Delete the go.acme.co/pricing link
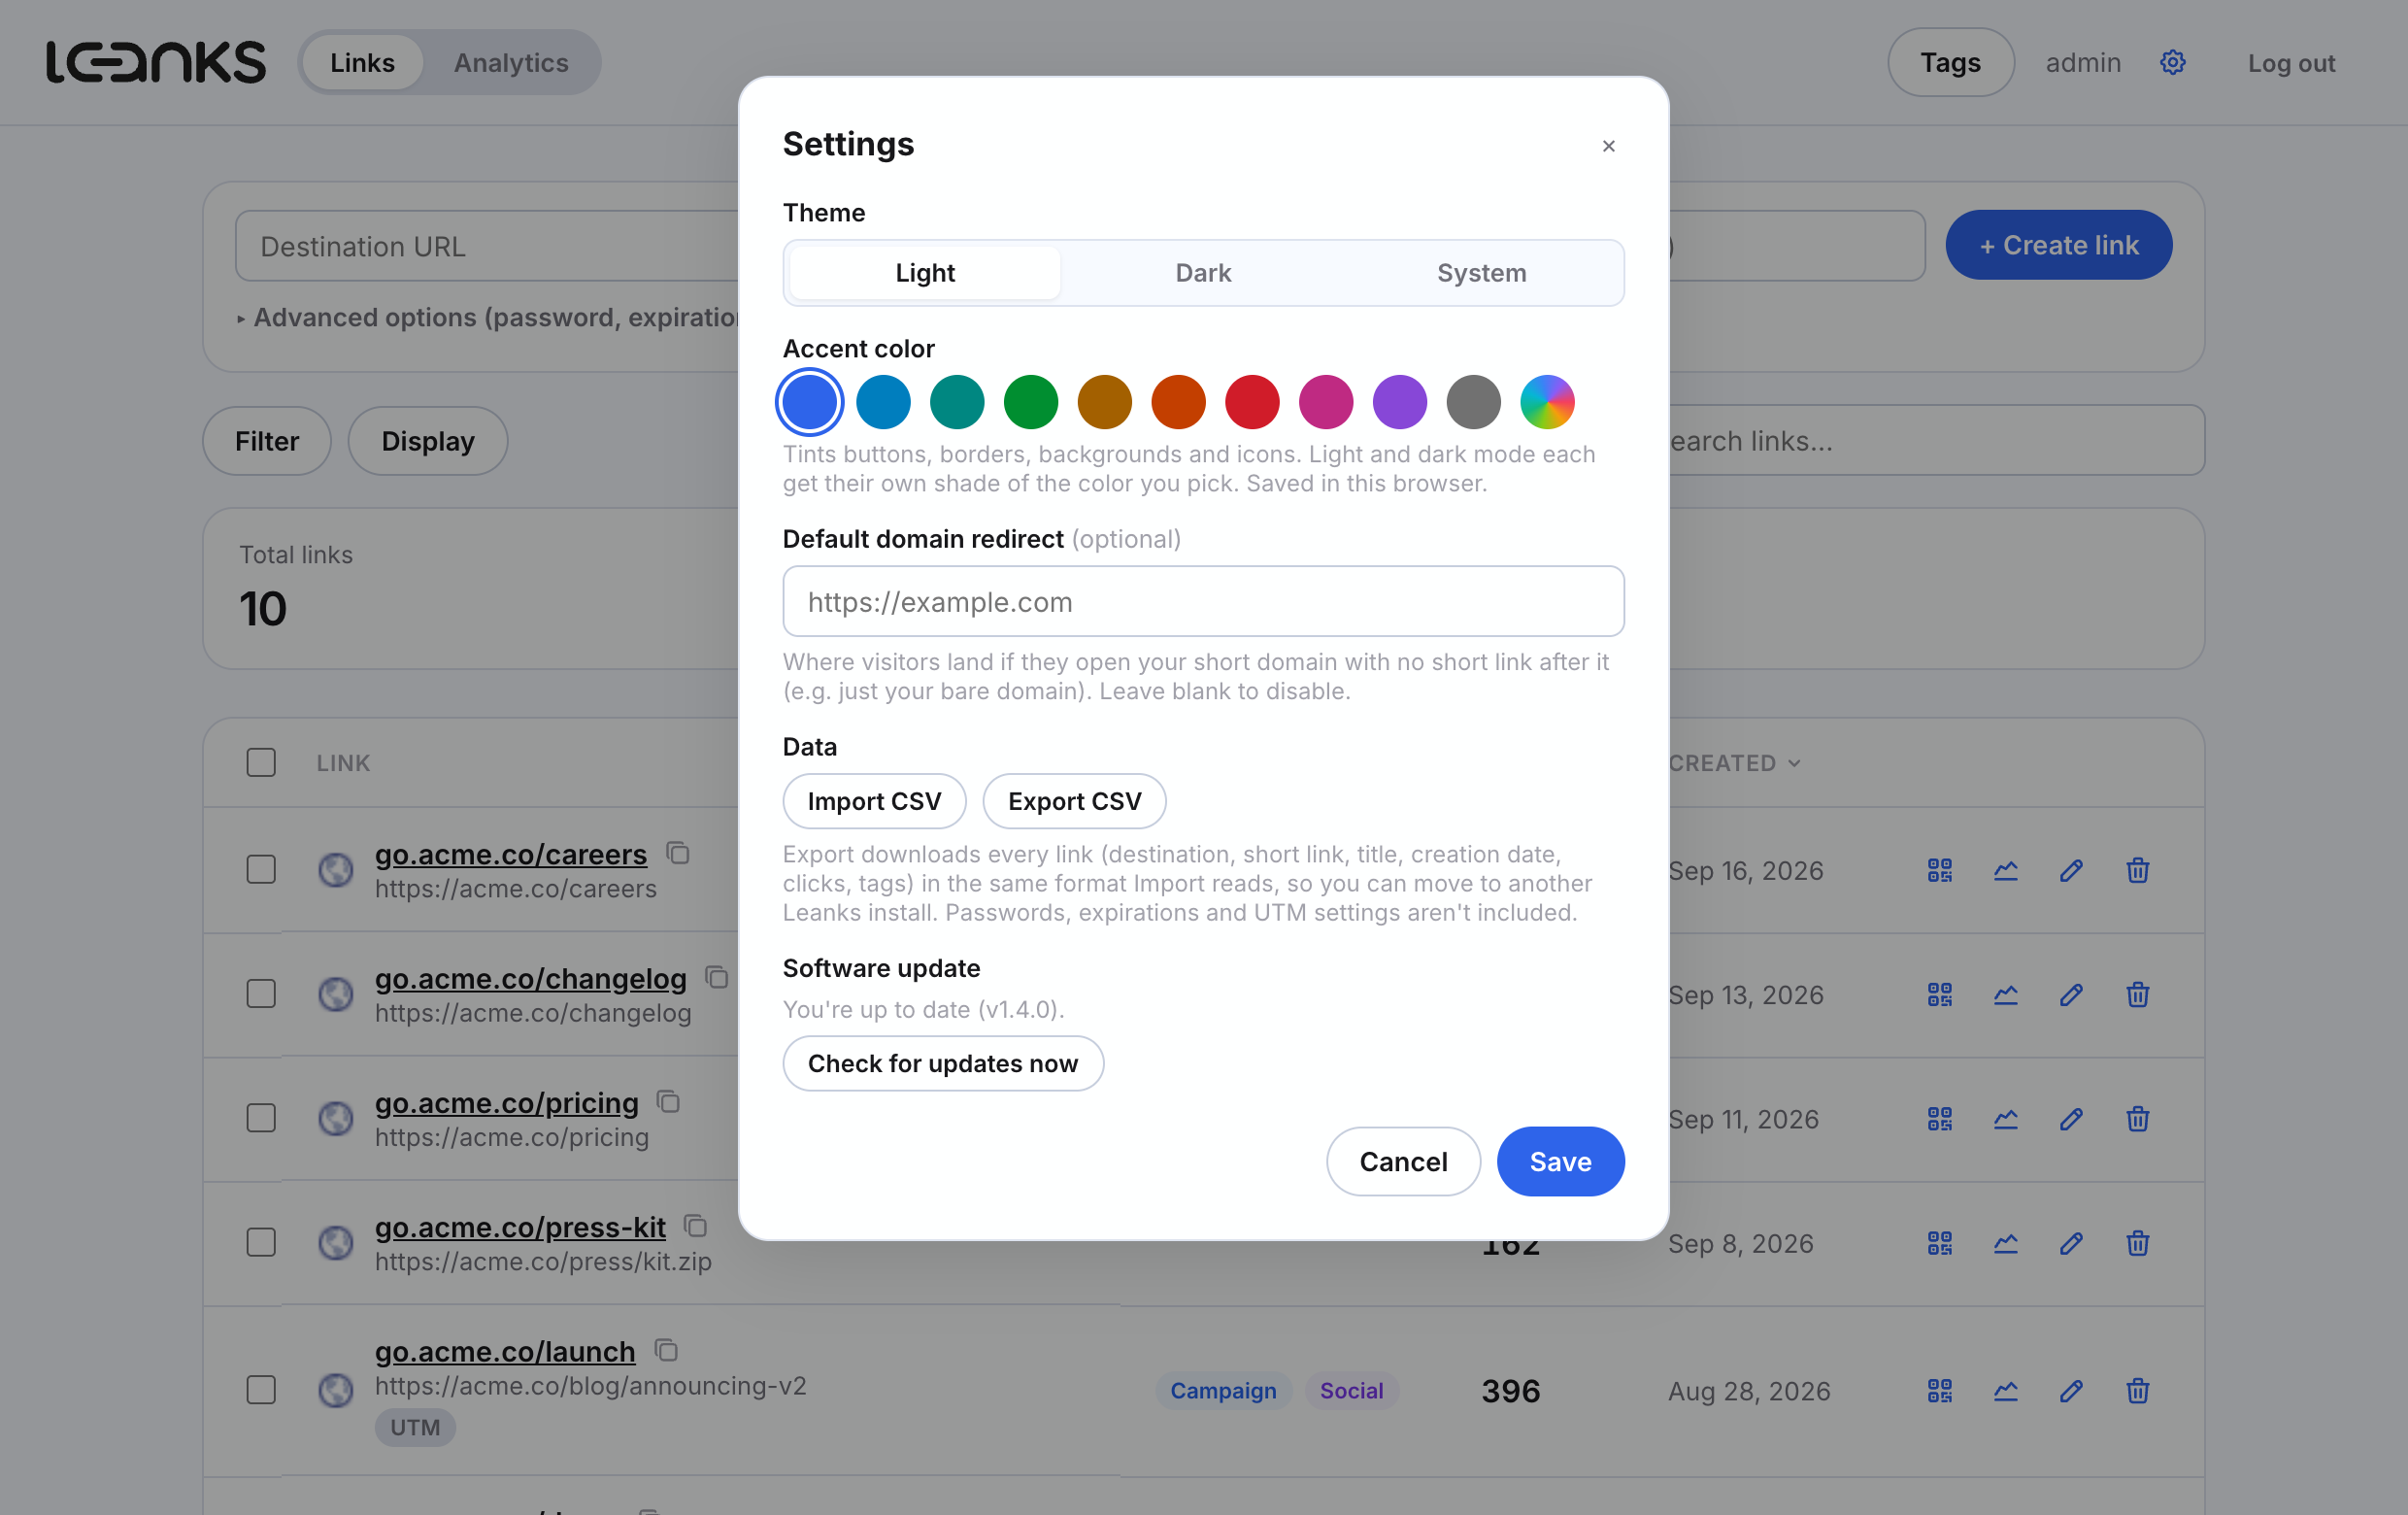The width and height of the screenshot is (2408, 1515). pyautogui.click(x=2137, y=1118)
